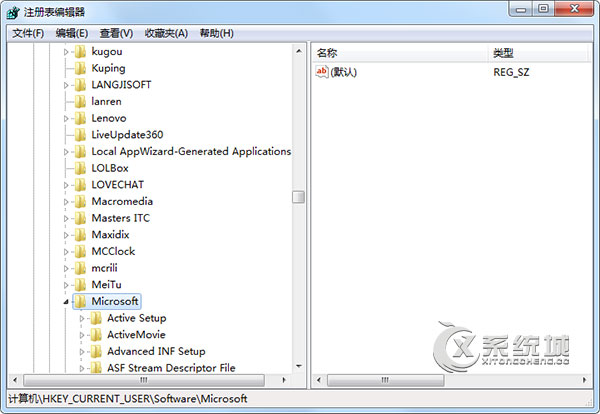Click the Maxidix folder icon
The height and width of the screenshot is (414, 600).
(80, 235)
